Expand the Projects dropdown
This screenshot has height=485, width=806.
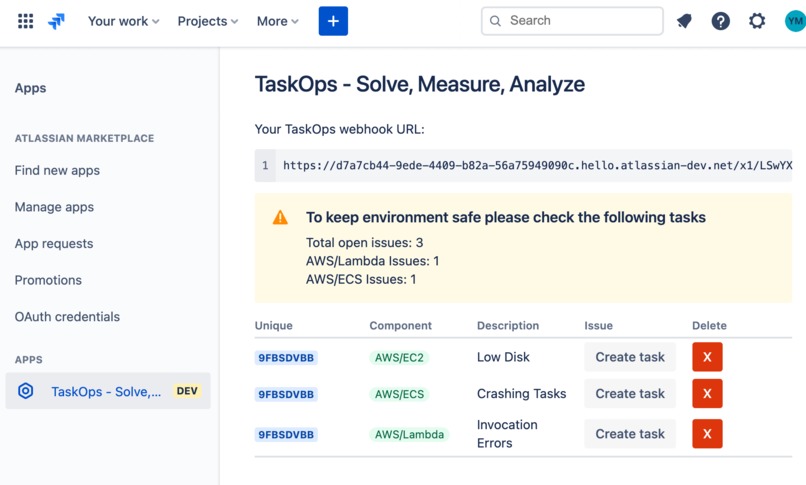208,21
